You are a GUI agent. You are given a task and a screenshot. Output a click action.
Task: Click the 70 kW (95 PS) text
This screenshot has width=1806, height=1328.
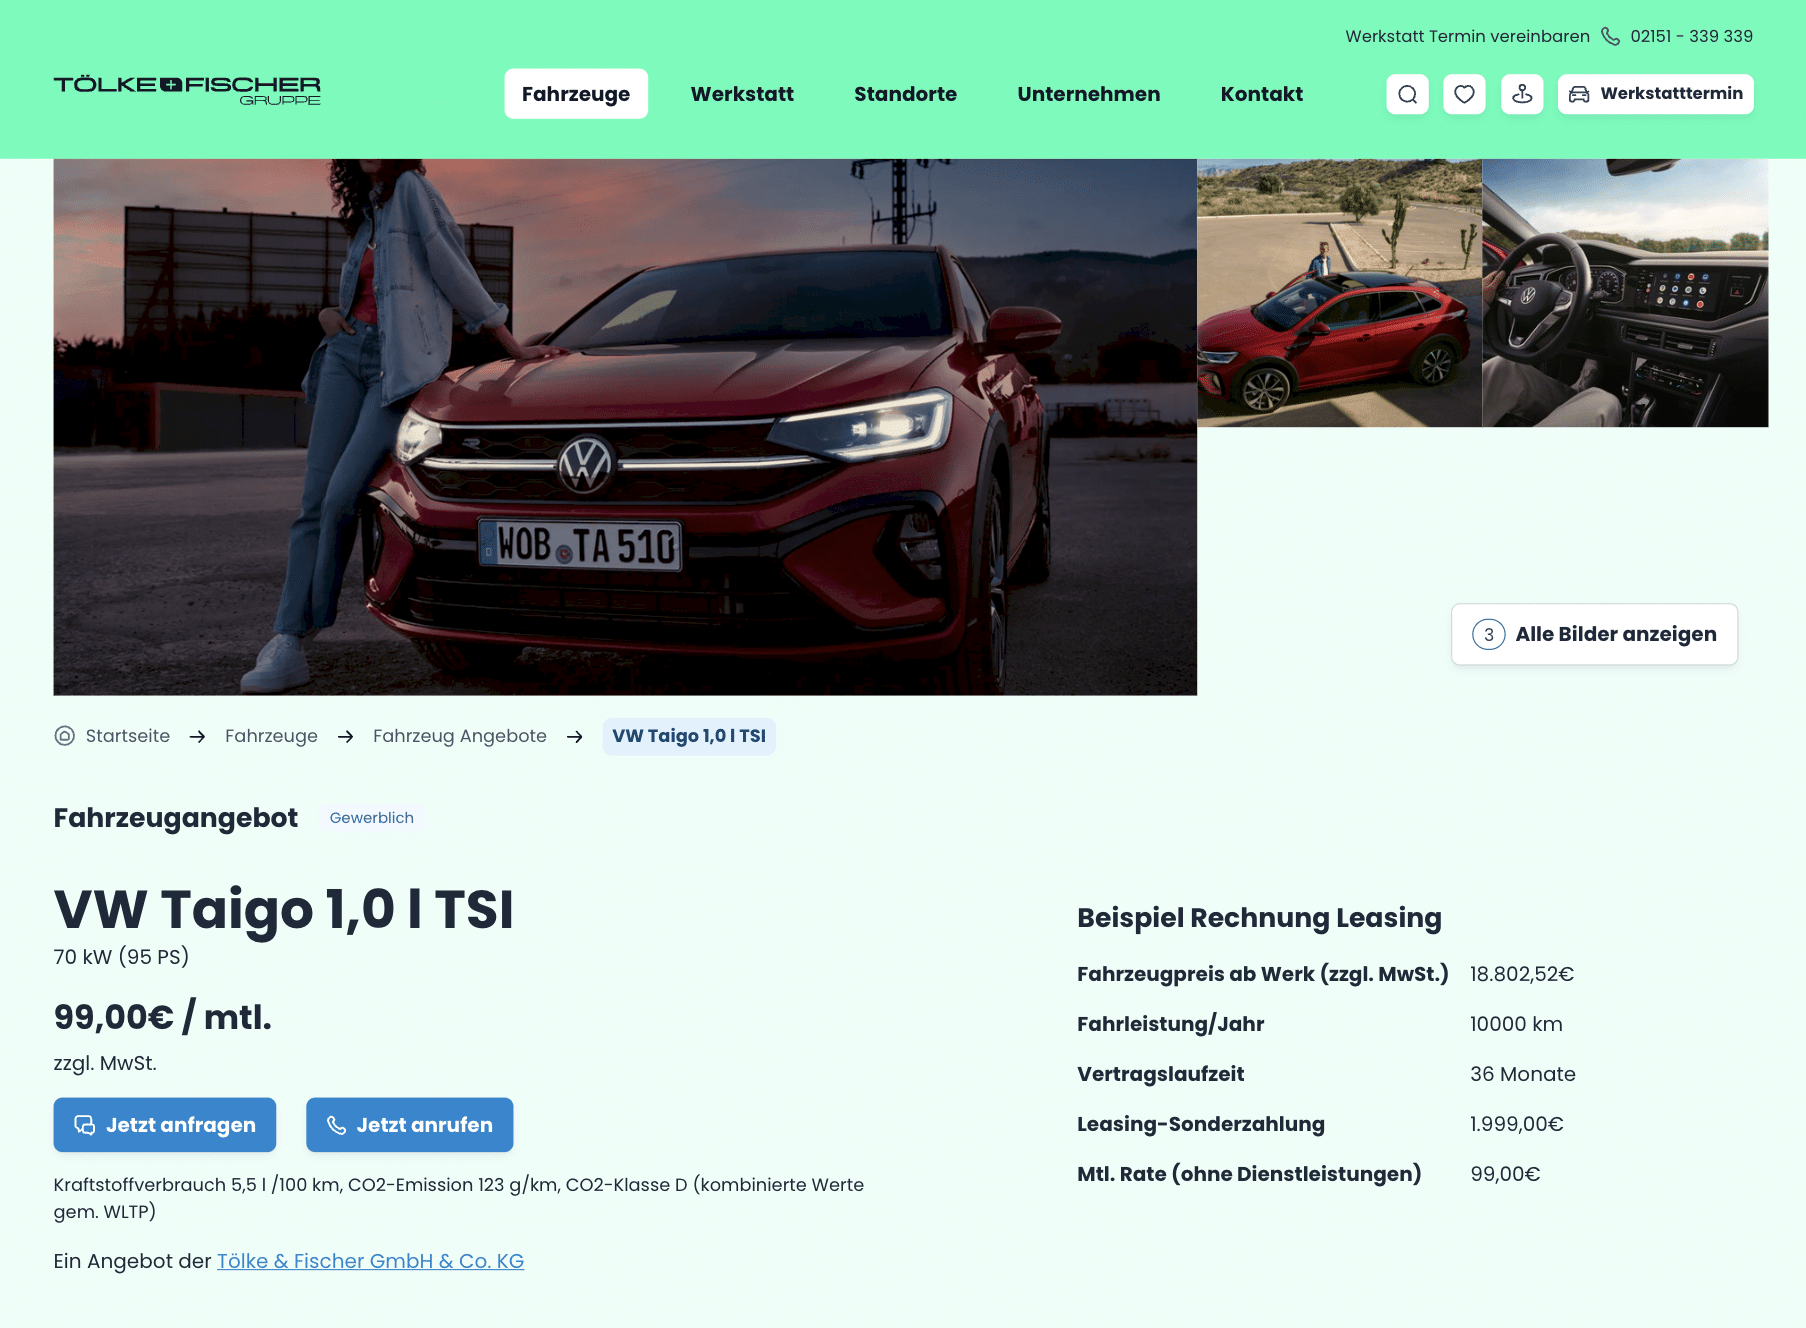pyautogui.click(x=121, y=957)
